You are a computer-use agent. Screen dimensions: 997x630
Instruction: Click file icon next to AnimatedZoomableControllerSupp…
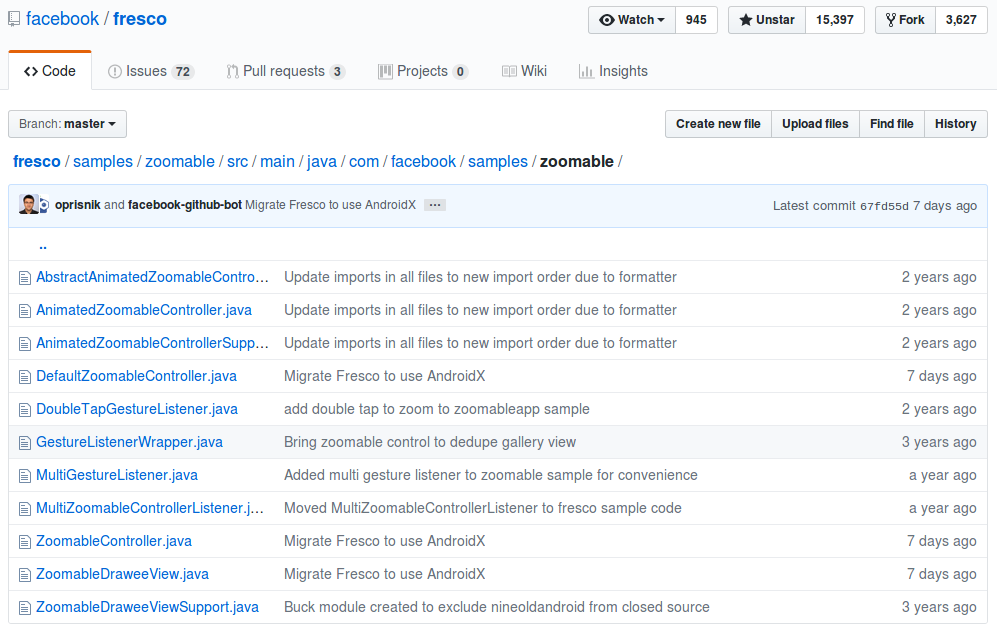pyautogui.click(x=25, y=344)
